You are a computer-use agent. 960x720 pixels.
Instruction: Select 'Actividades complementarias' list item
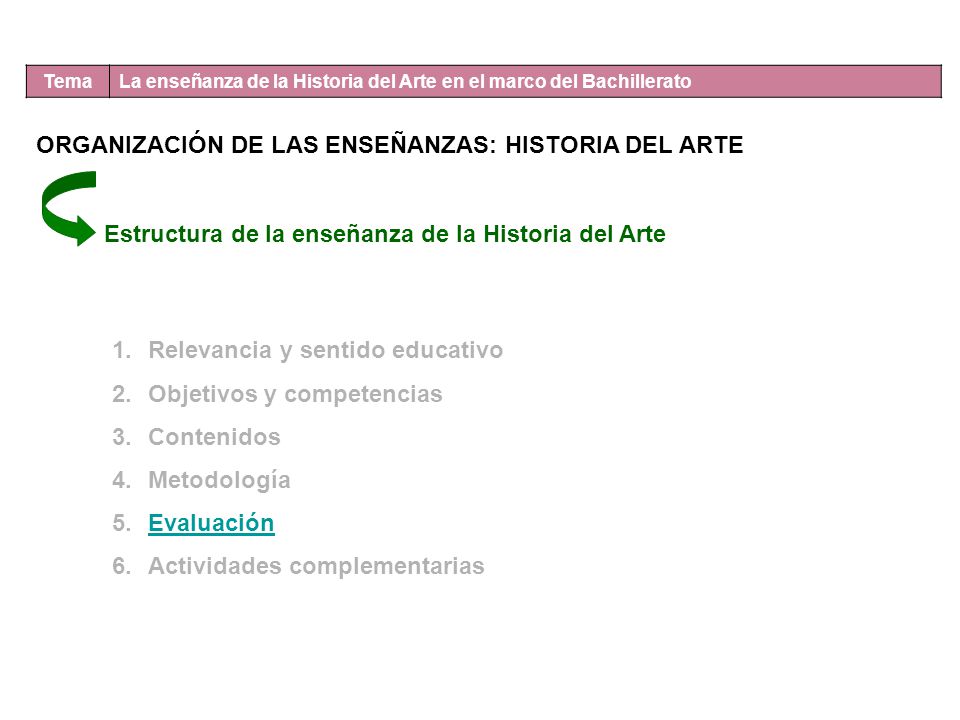[x=316, y=566]
